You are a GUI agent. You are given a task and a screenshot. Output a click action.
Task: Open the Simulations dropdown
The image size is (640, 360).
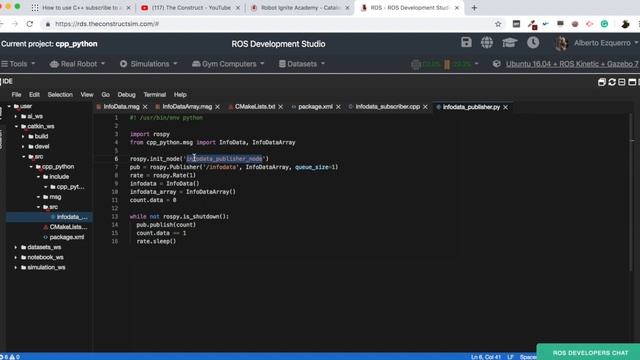(149, 64)
